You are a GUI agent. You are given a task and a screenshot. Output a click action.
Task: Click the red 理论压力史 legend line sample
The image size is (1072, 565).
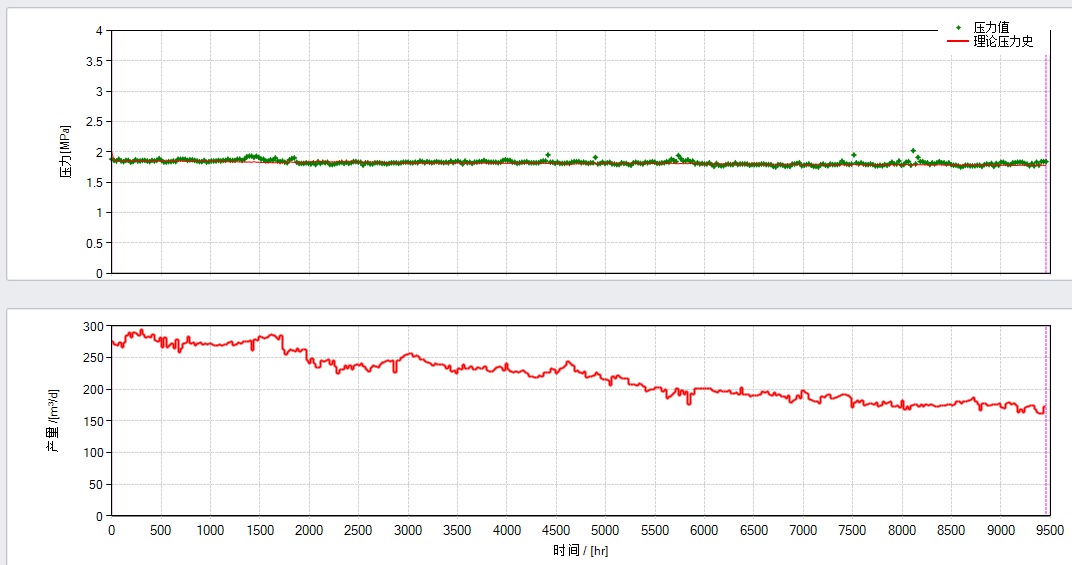click(957, 42)
